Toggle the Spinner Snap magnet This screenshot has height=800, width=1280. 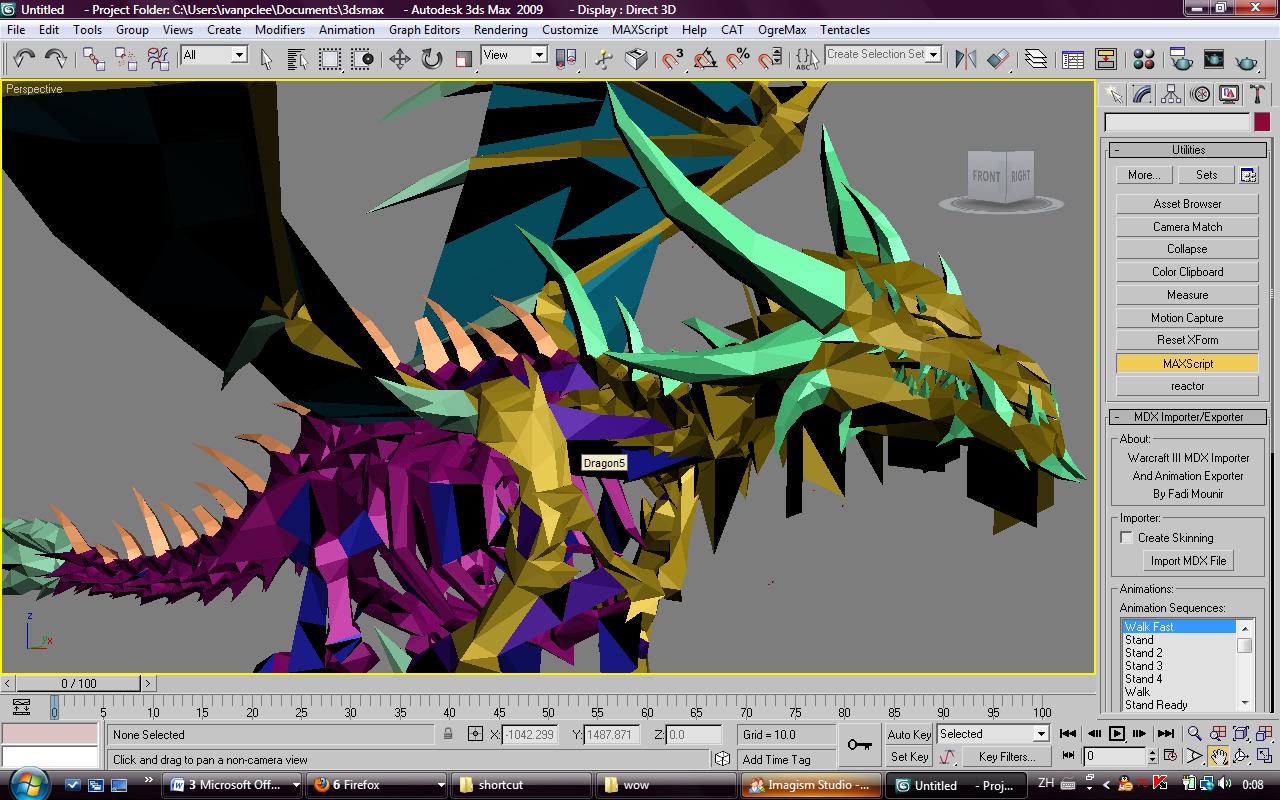(770, 59)
